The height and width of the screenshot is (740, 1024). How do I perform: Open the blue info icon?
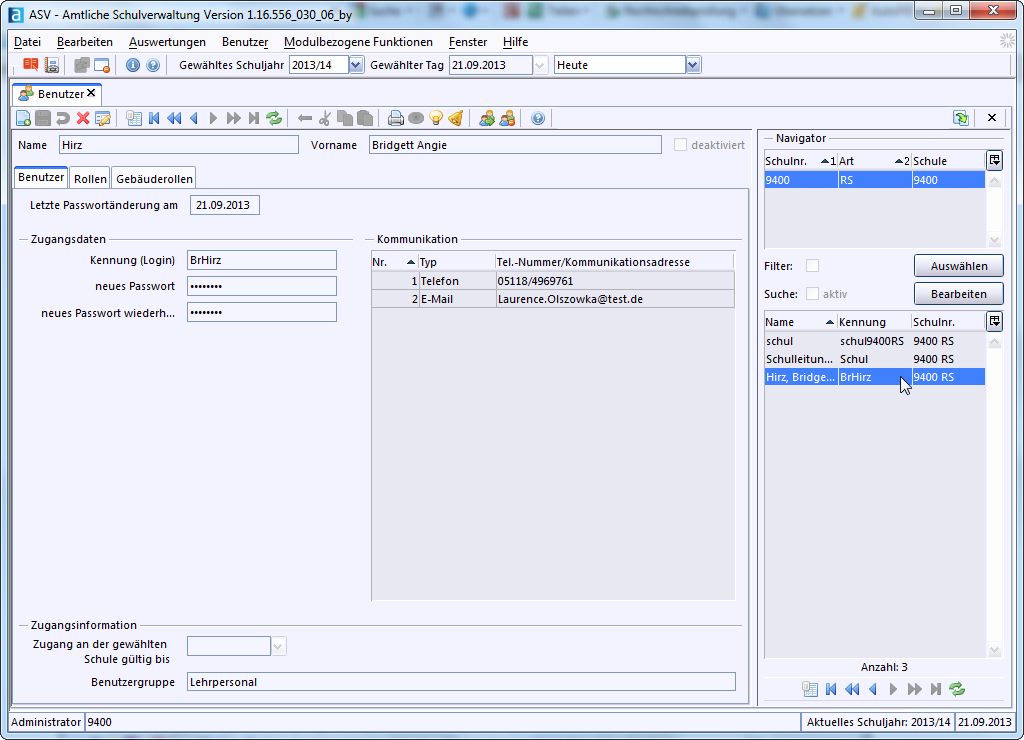(133, 65)
